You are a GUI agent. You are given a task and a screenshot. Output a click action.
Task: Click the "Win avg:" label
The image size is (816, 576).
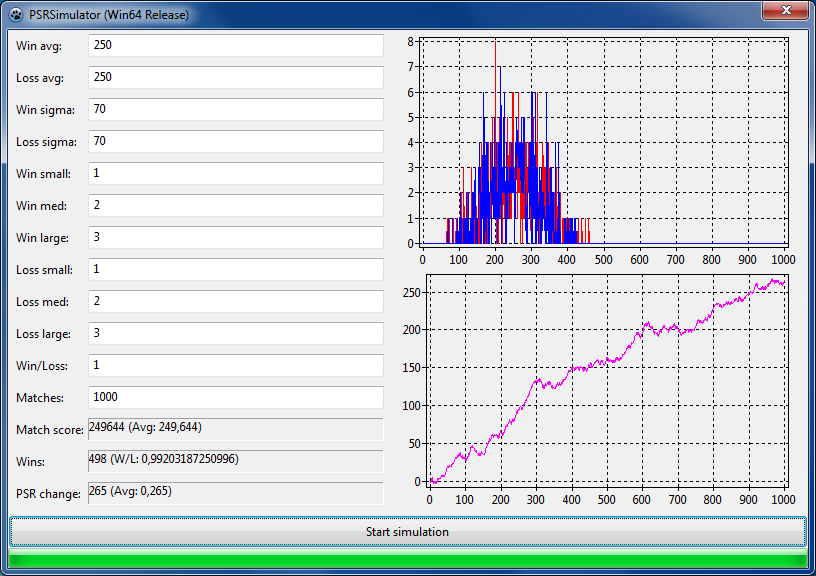point(39,46)
